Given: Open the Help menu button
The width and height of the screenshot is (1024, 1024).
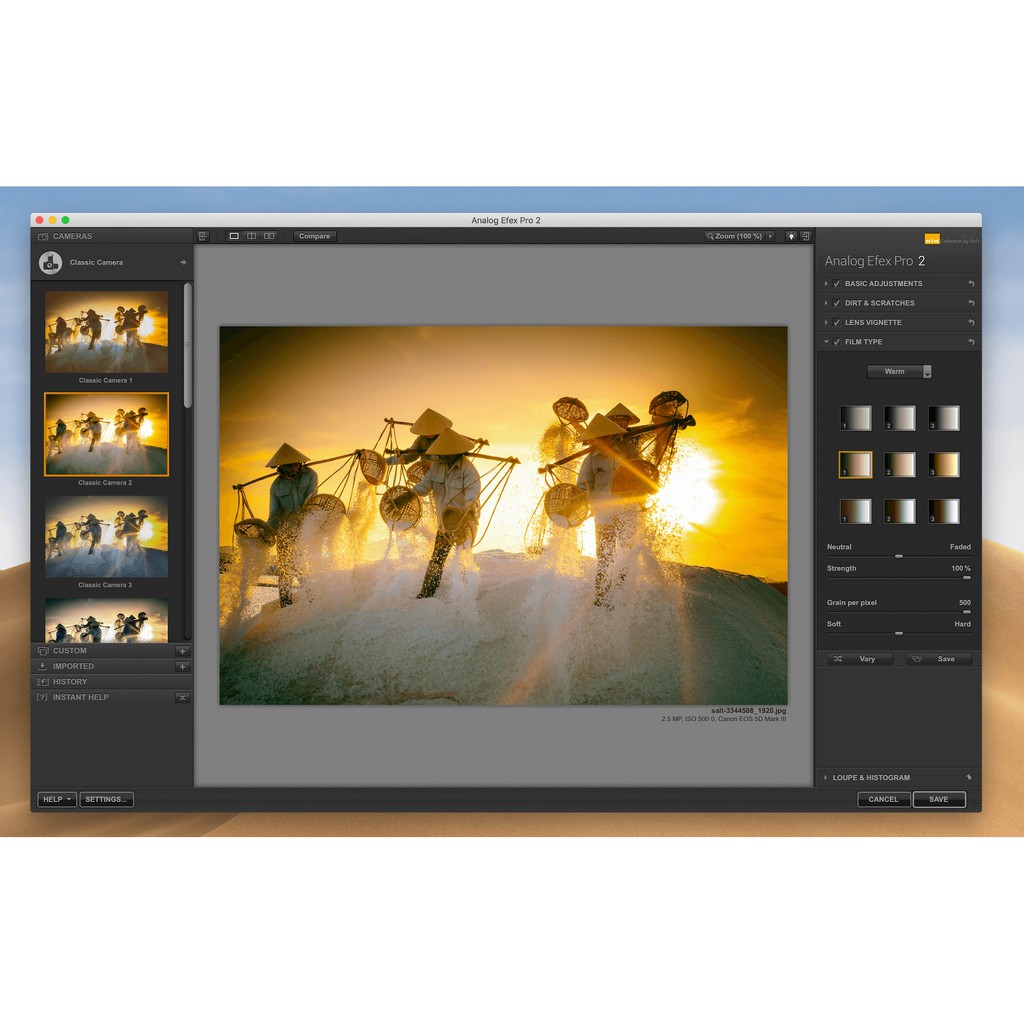Looking at the screenshot, I should [x=57, y=799].
